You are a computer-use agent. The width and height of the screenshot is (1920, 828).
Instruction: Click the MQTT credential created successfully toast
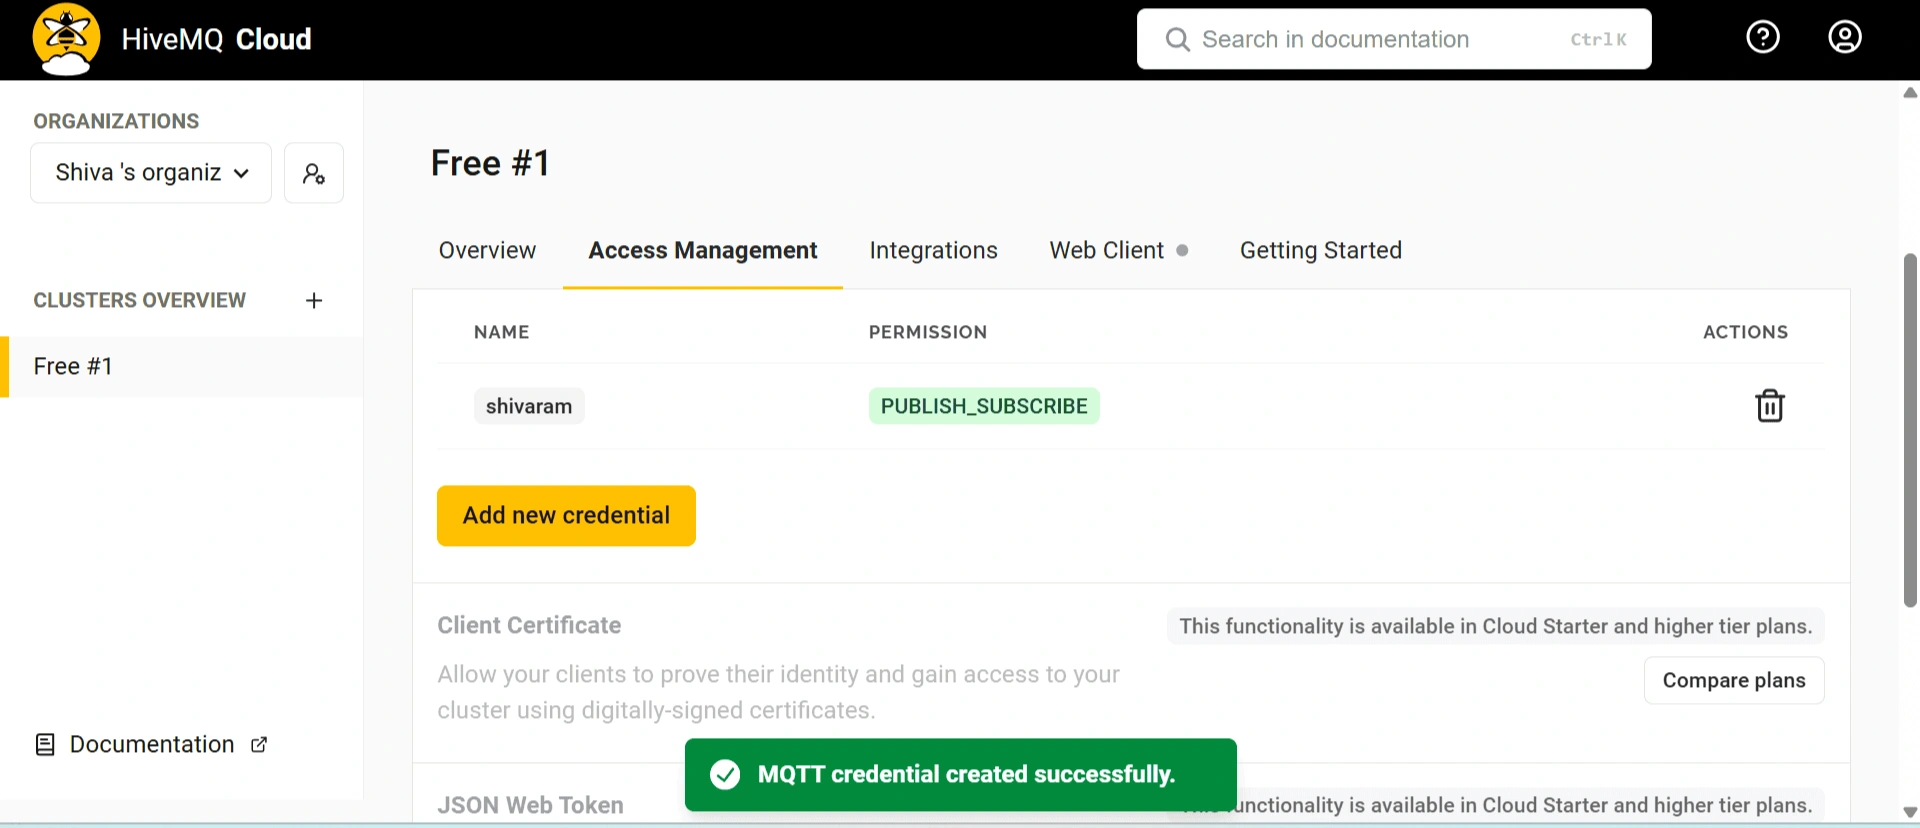(961, 775)
